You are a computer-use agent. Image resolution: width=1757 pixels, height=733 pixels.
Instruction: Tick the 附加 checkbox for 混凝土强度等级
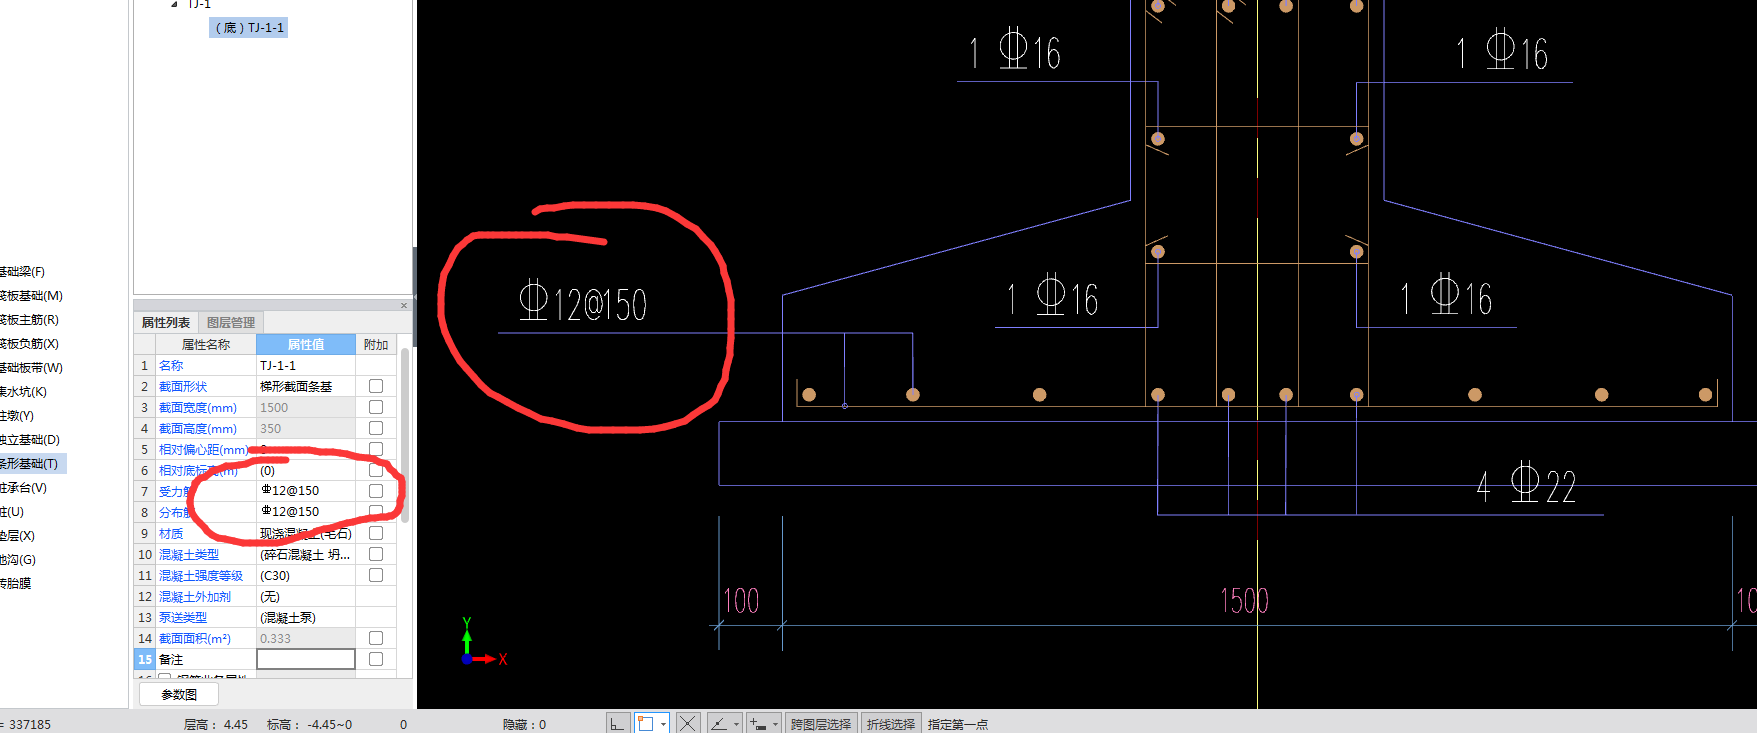(376, 575)
